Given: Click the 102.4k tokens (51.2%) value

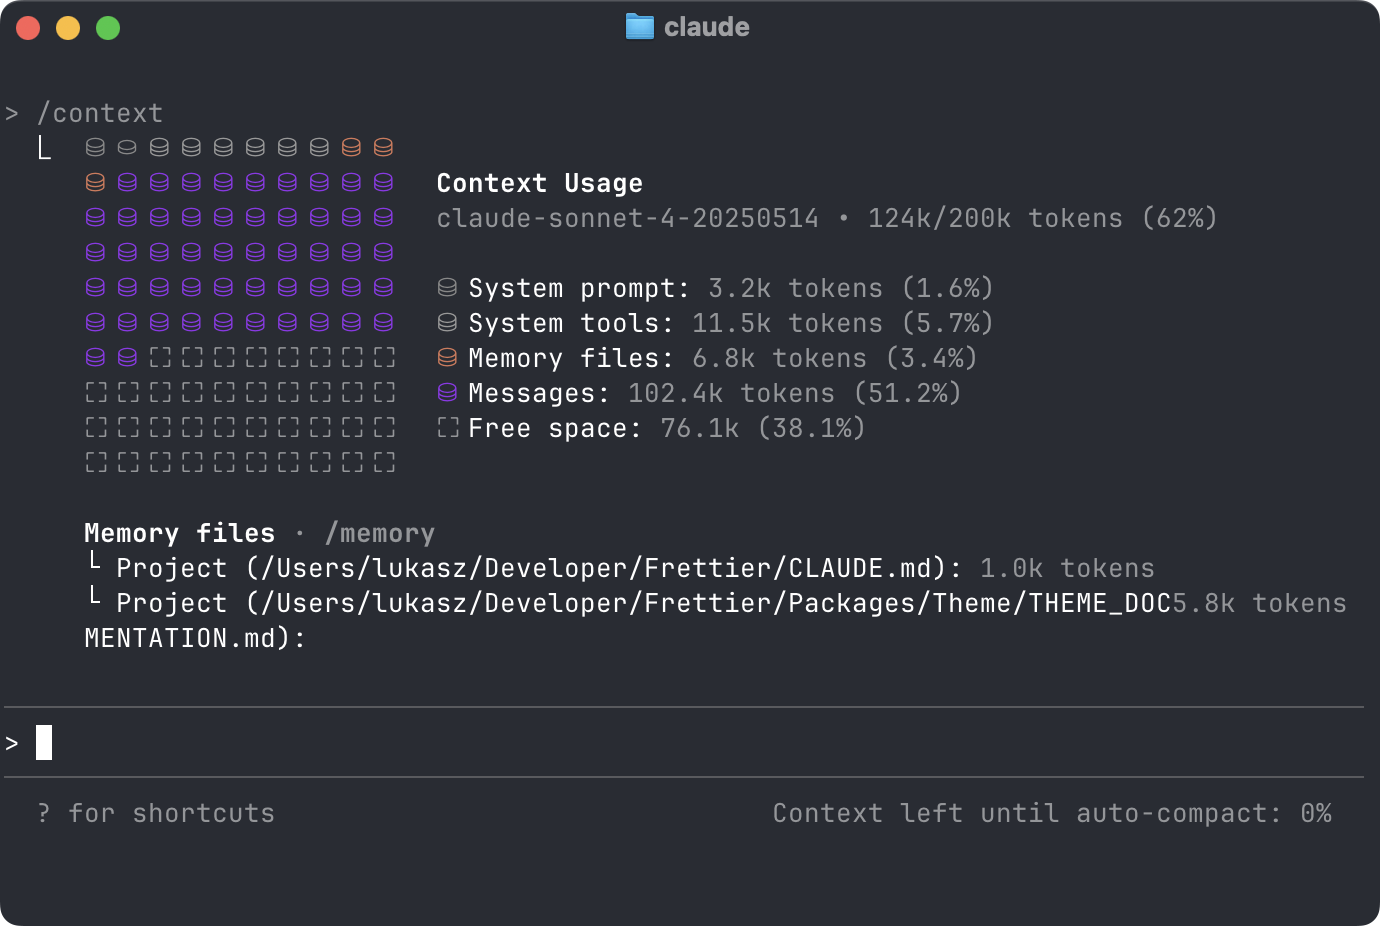Looking at the screenshot, I should [x=795, y=393].
